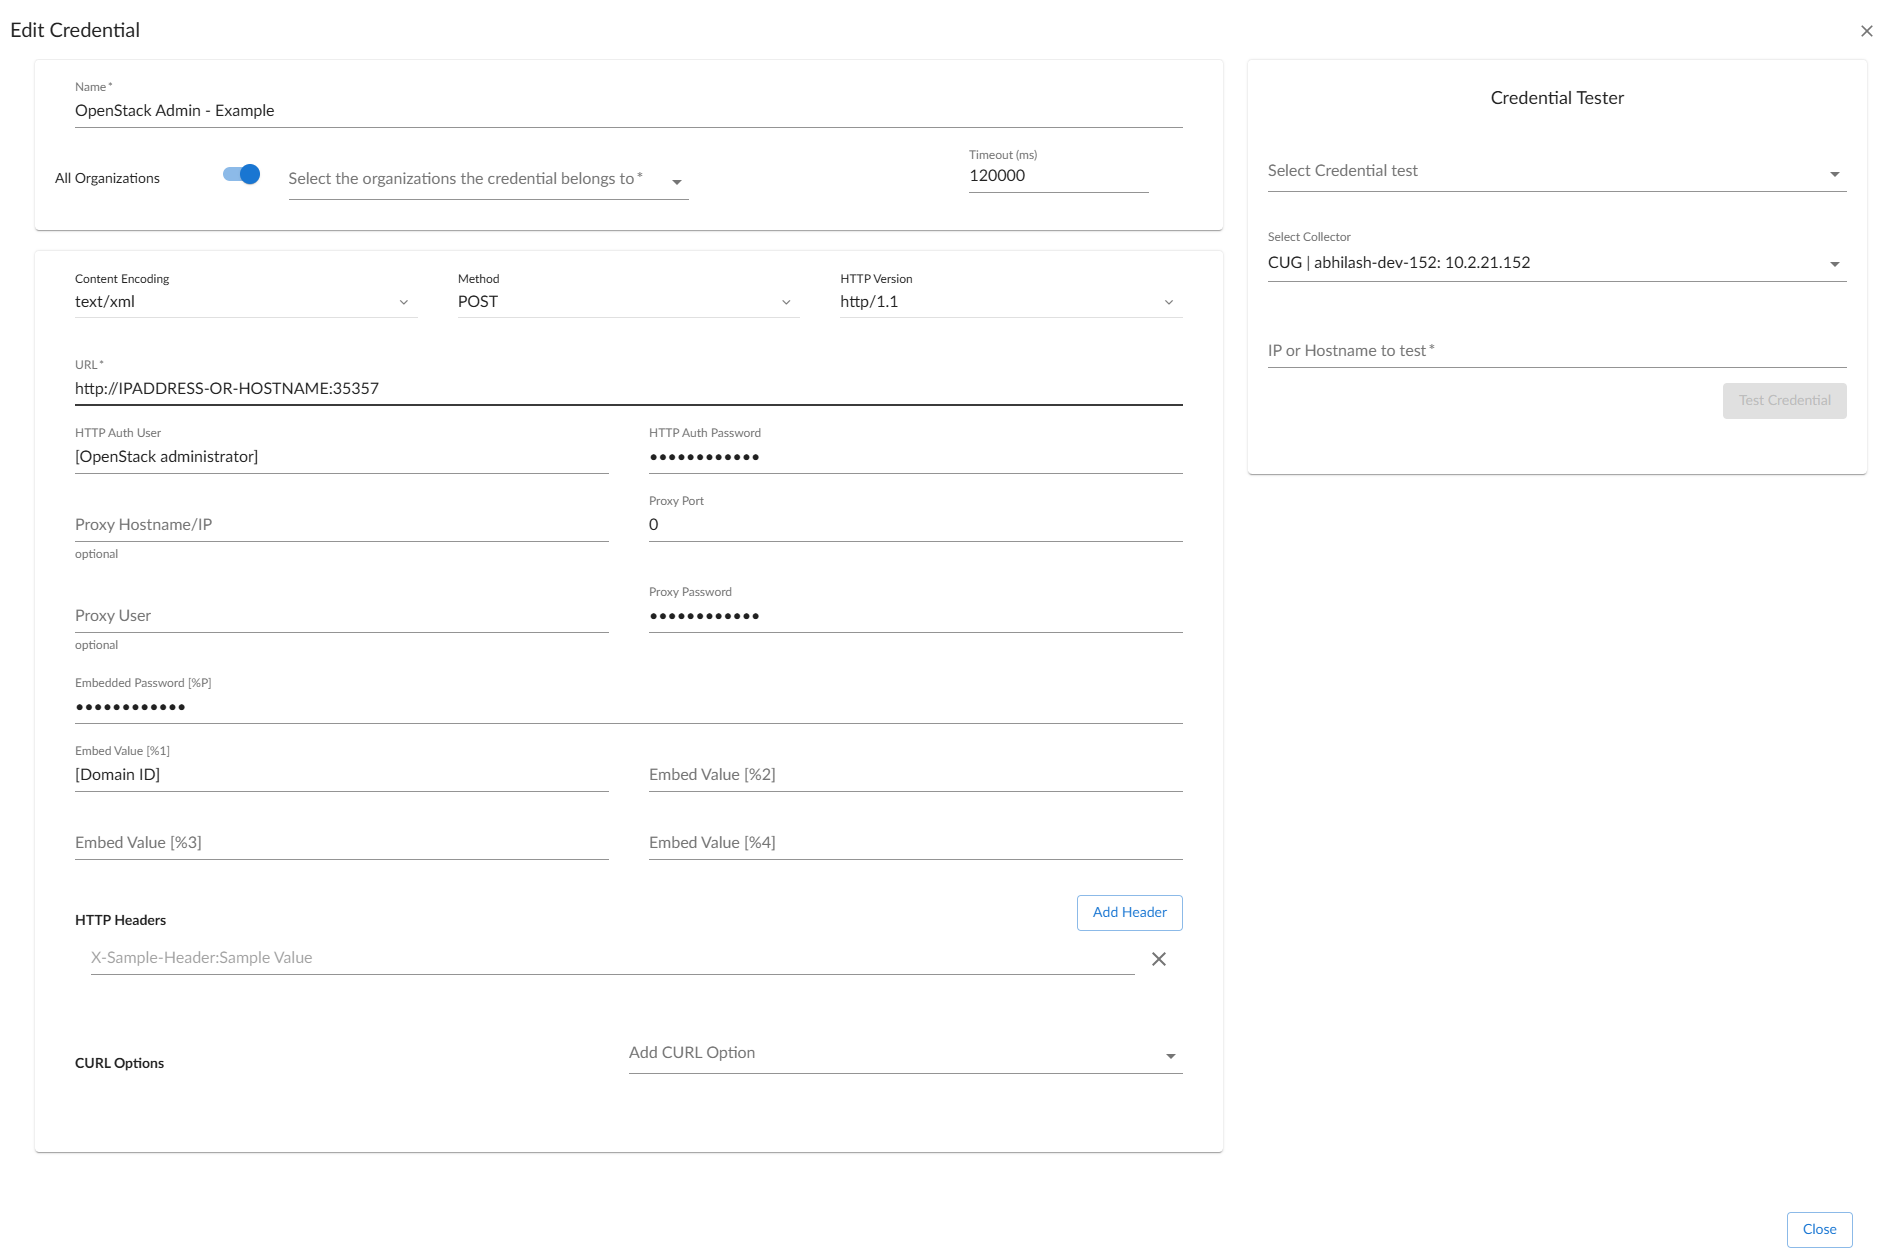The width and height of the screenshot is (1882, 1260).
Task: Expand the Add CURL Option dropdown
Action: [x=904, y=1054]
